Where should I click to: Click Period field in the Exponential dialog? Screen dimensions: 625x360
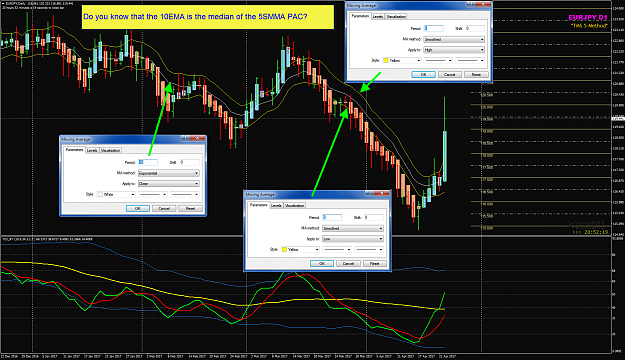coord(147,162)
